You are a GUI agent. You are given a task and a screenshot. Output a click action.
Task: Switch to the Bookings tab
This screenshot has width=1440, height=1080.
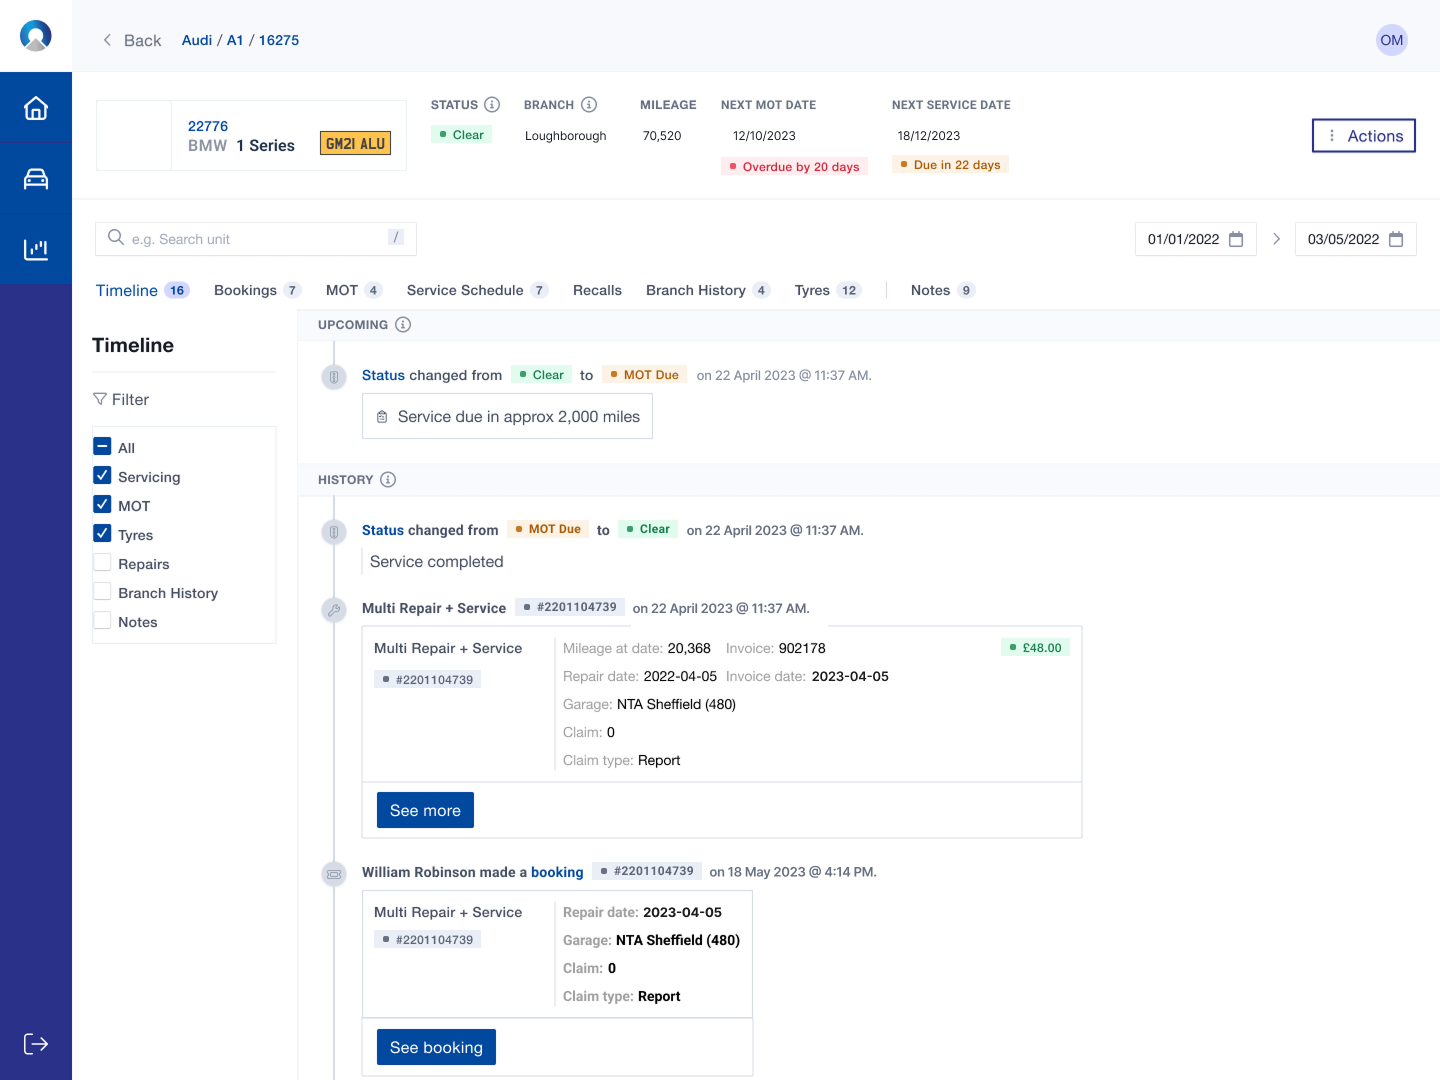click(245, 290)
